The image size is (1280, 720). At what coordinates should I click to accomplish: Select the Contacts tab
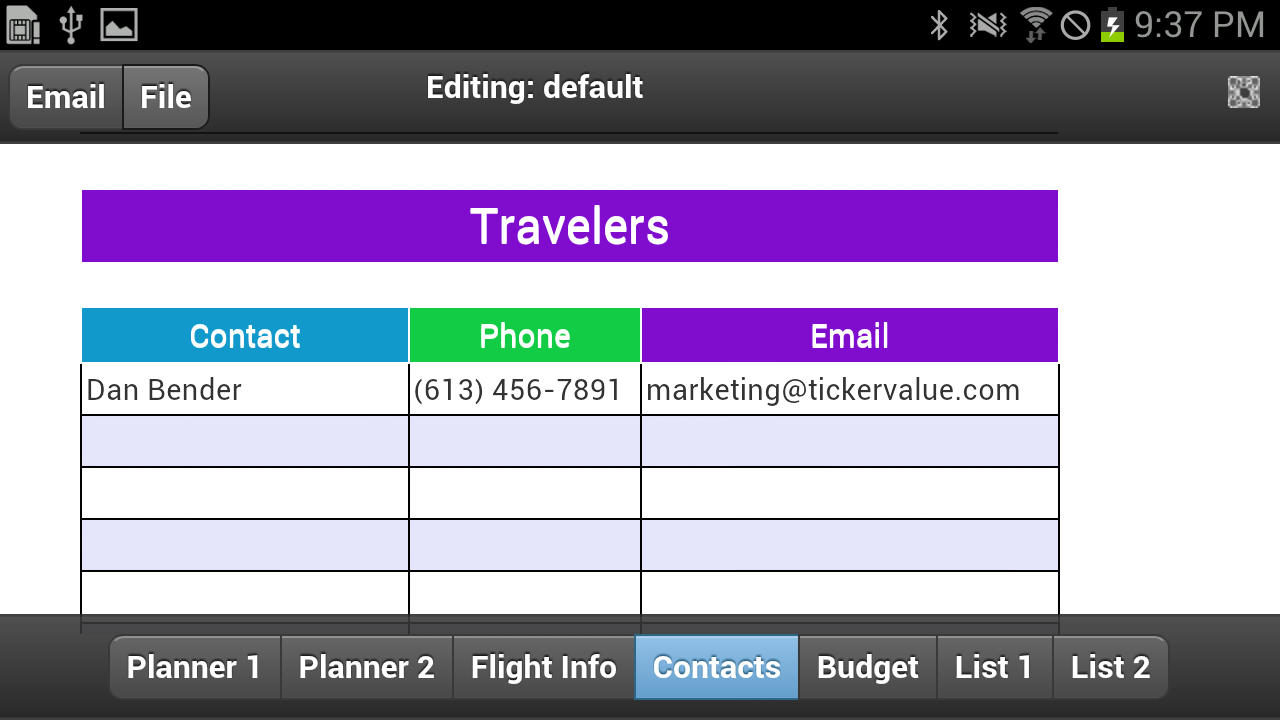(716, 667)
